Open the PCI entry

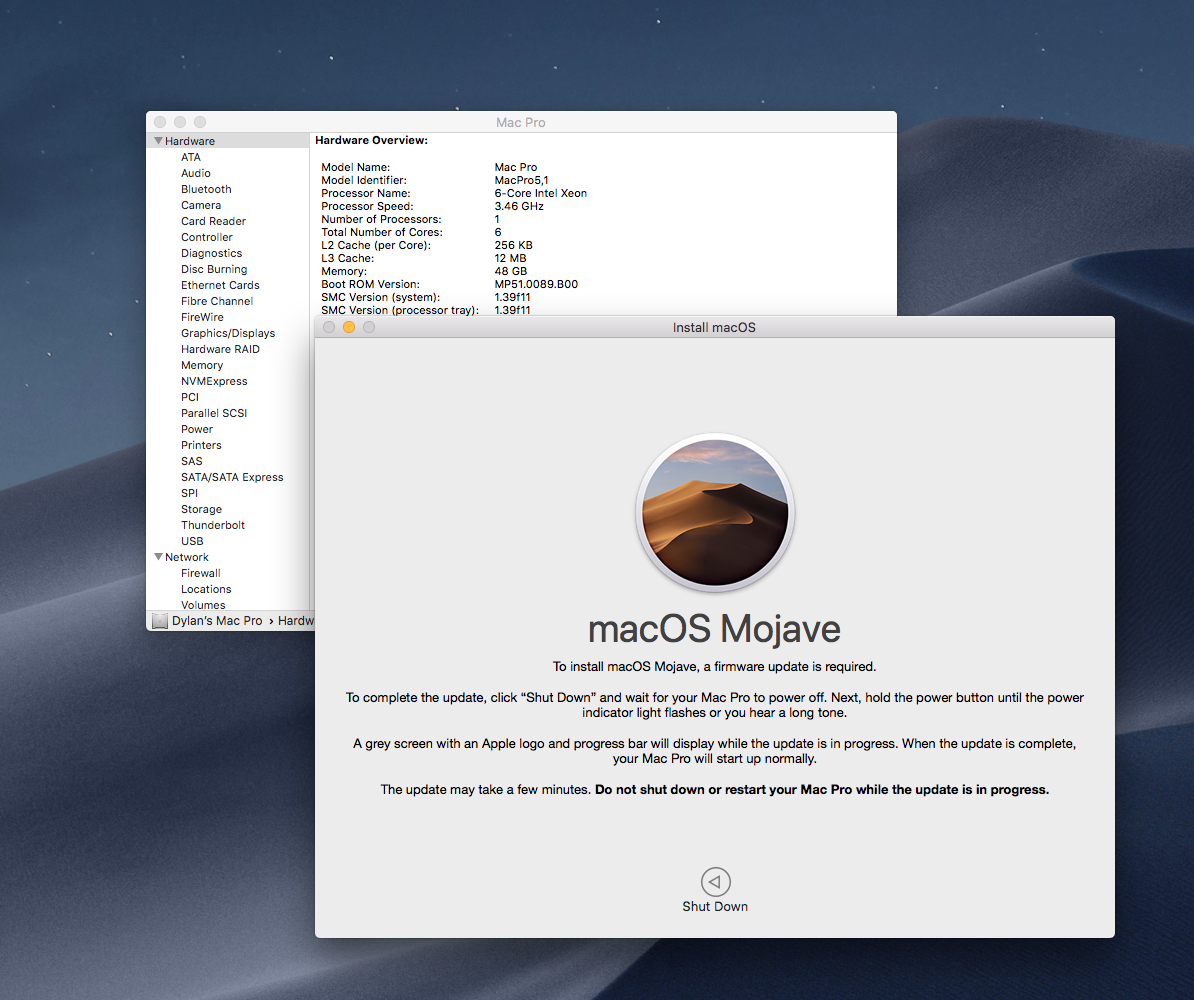(190, 397)
